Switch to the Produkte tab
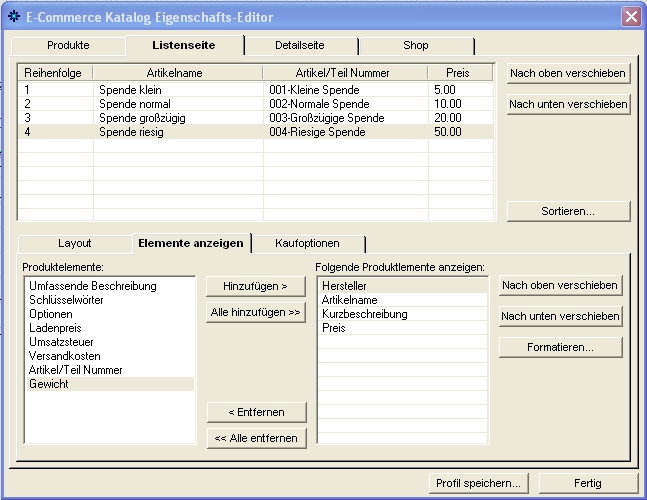647x500 pixels. [68, 45]
